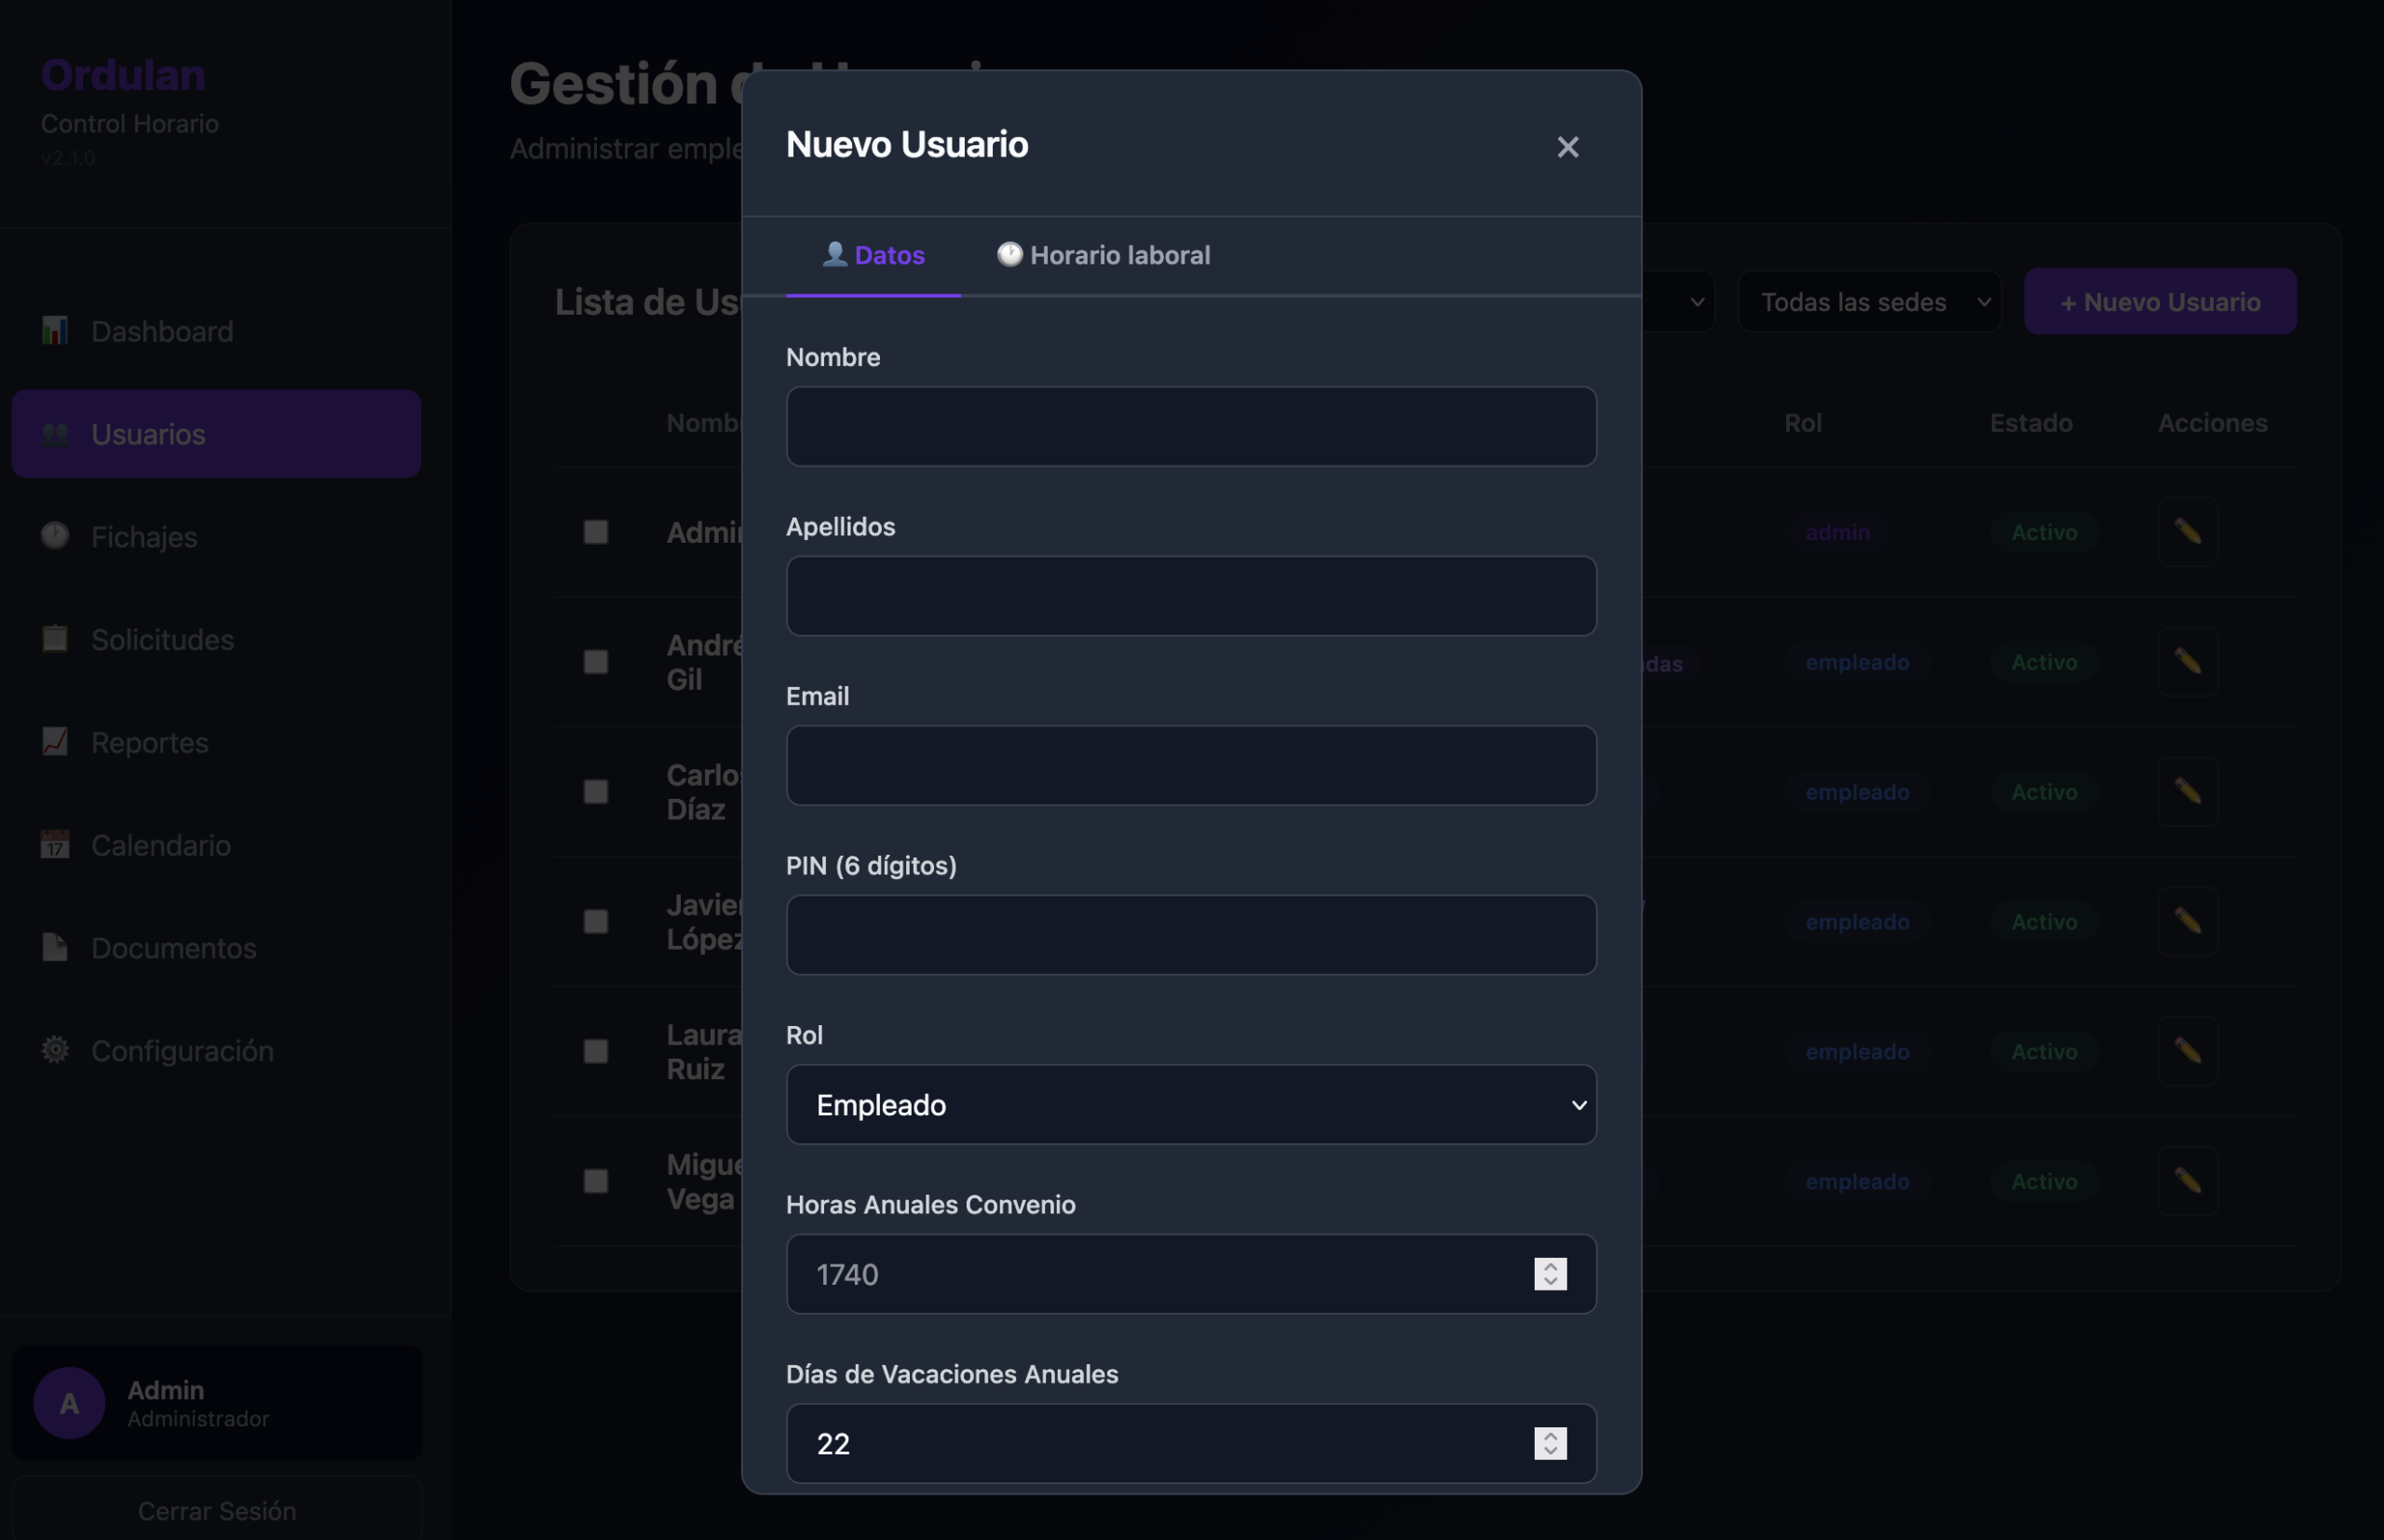Click the edit pencil for admin row
The height and width of the screenshot is (1540, 2384).
click(x=2187, y=532)
